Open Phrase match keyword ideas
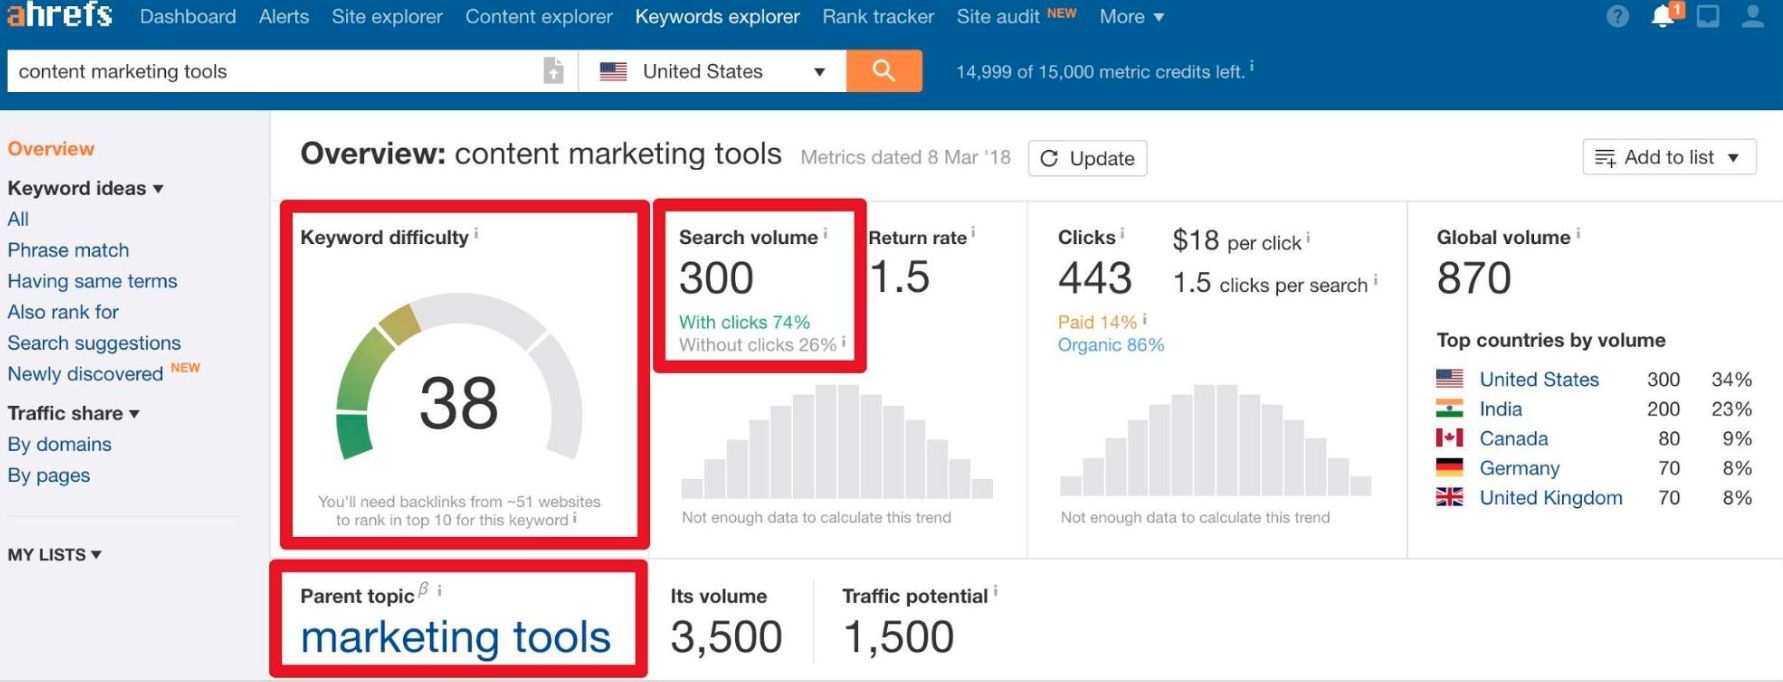The height and width of the screenshot is (682, 1783). click(x=68, y=250)
